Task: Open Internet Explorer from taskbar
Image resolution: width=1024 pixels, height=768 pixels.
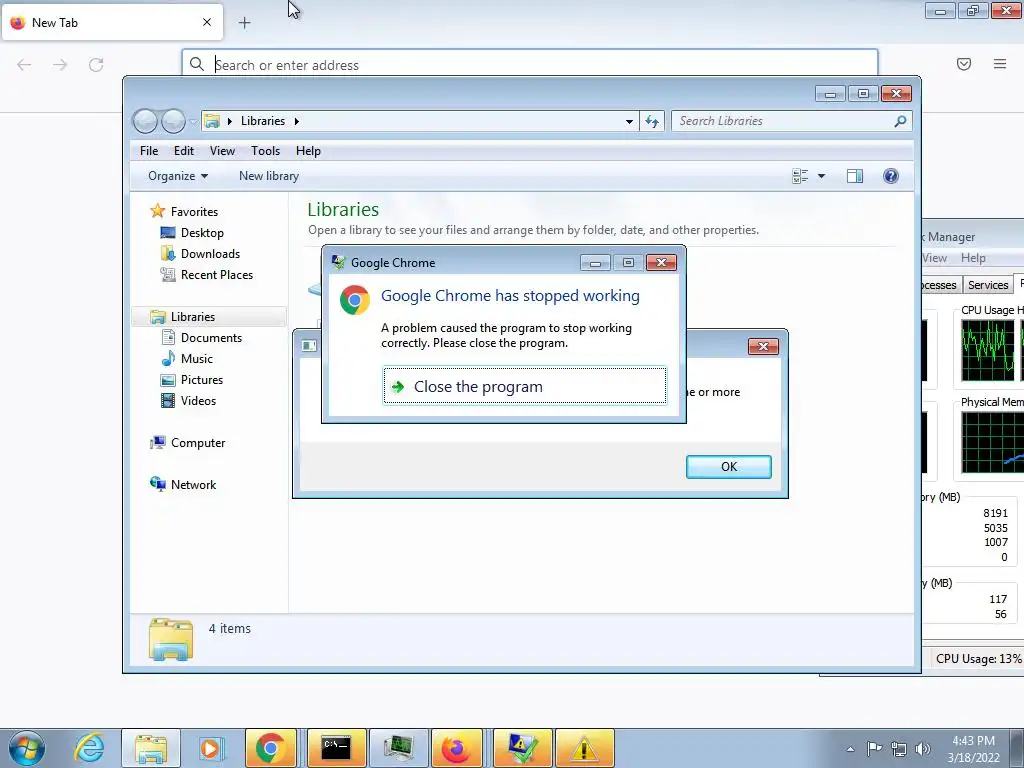Action: pos(89,748)
